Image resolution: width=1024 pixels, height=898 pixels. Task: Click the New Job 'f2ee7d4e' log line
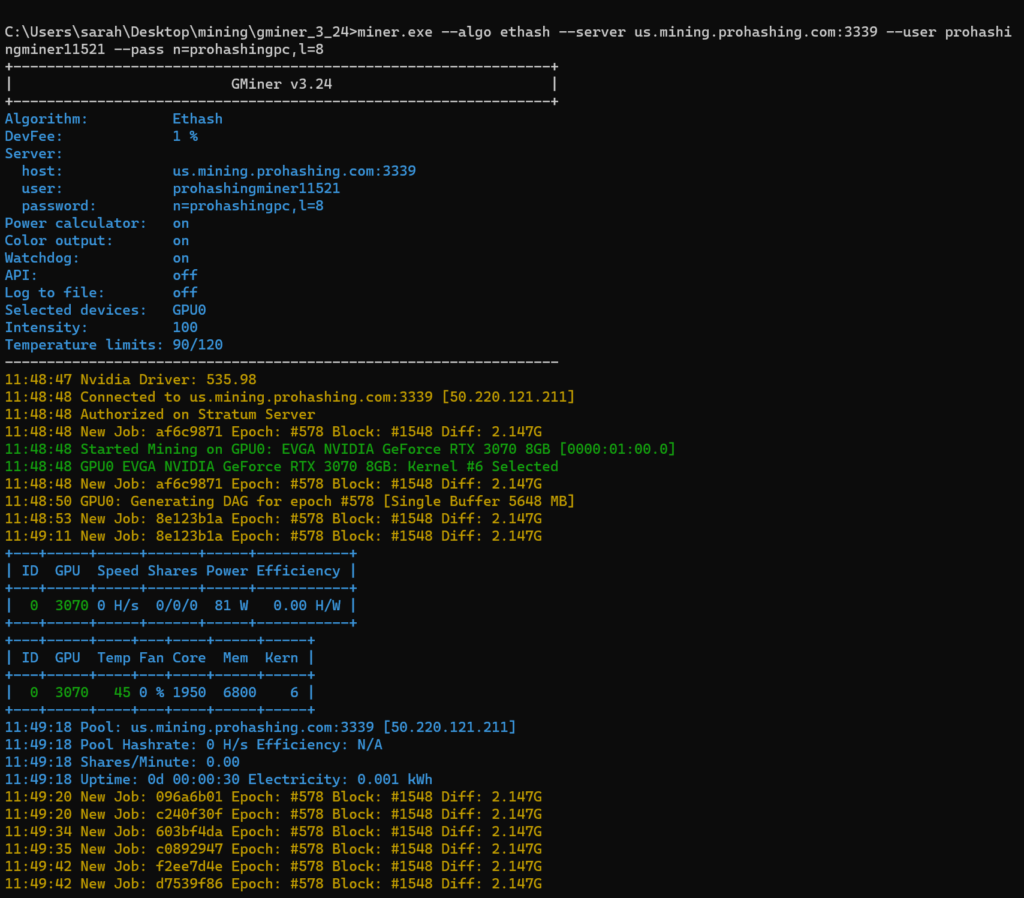(273, 867)
